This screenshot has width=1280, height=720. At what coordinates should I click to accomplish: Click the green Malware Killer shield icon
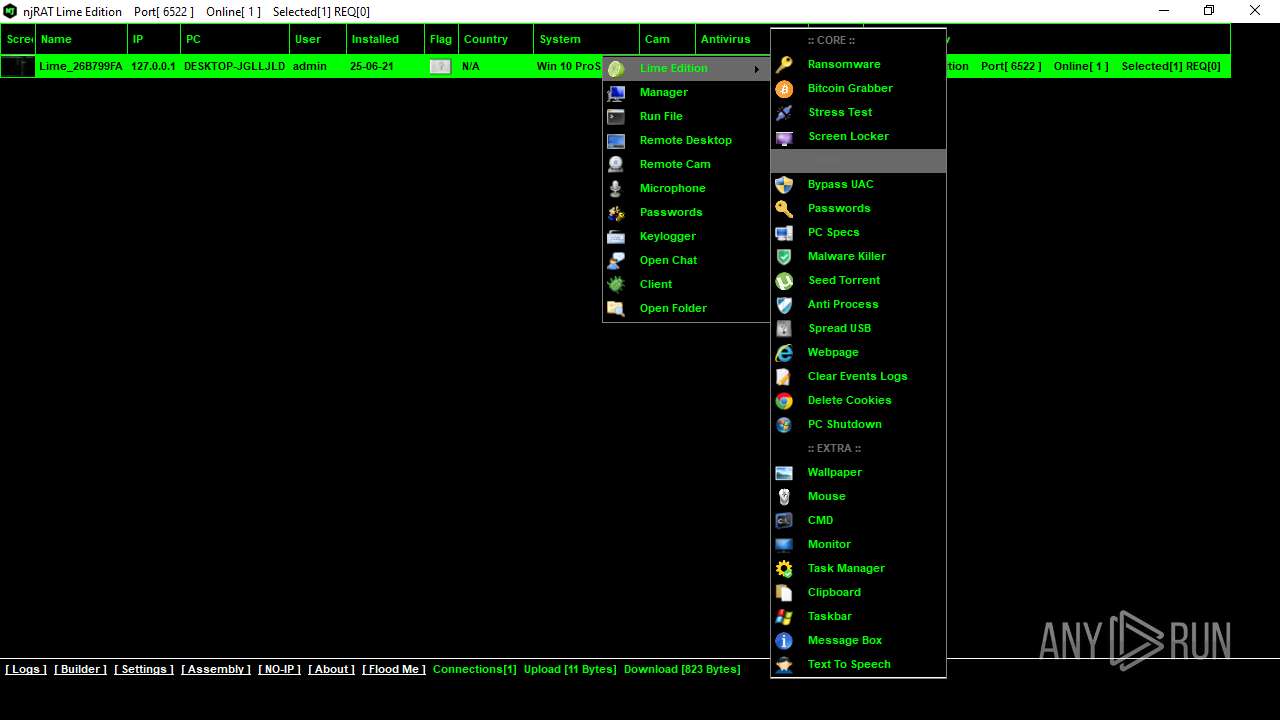coord(785,256)
